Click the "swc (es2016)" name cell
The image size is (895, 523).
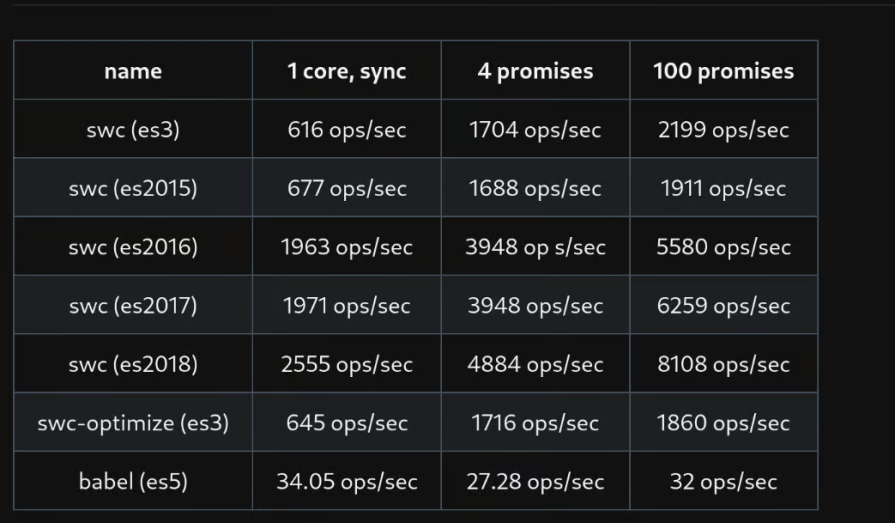[133, 247]
